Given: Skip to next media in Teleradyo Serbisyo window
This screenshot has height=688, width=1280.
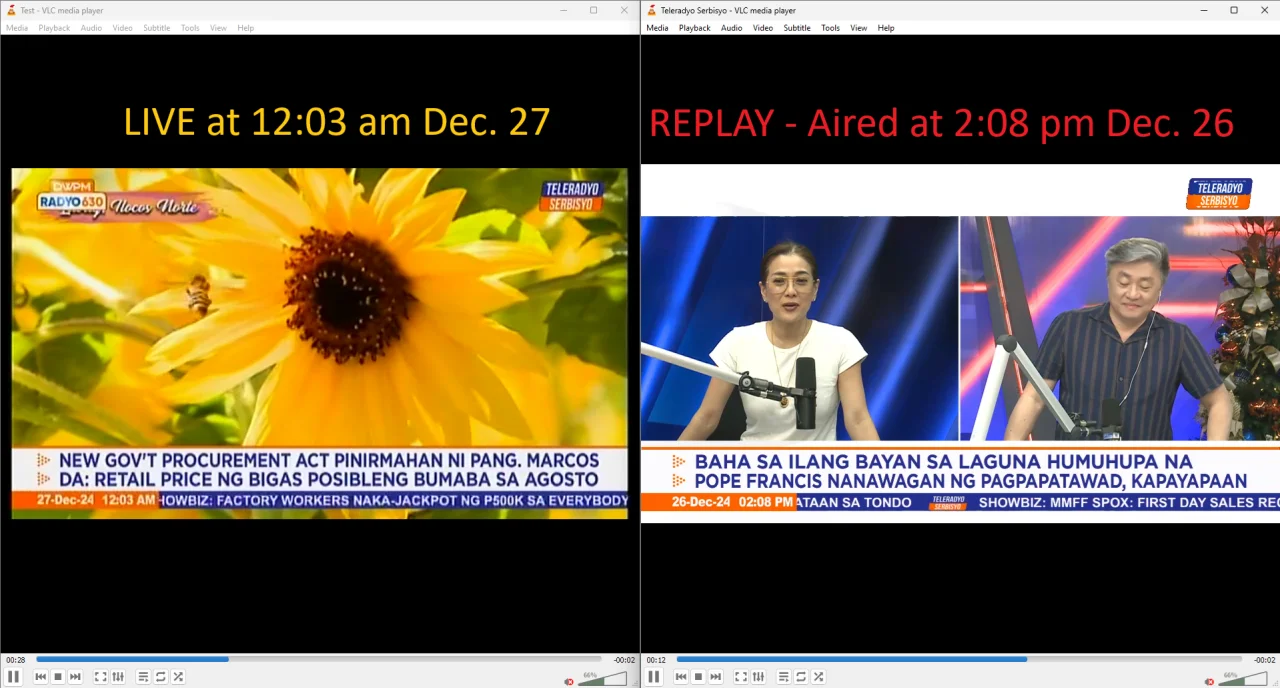Looking at the screenshot, I should 715,677.
